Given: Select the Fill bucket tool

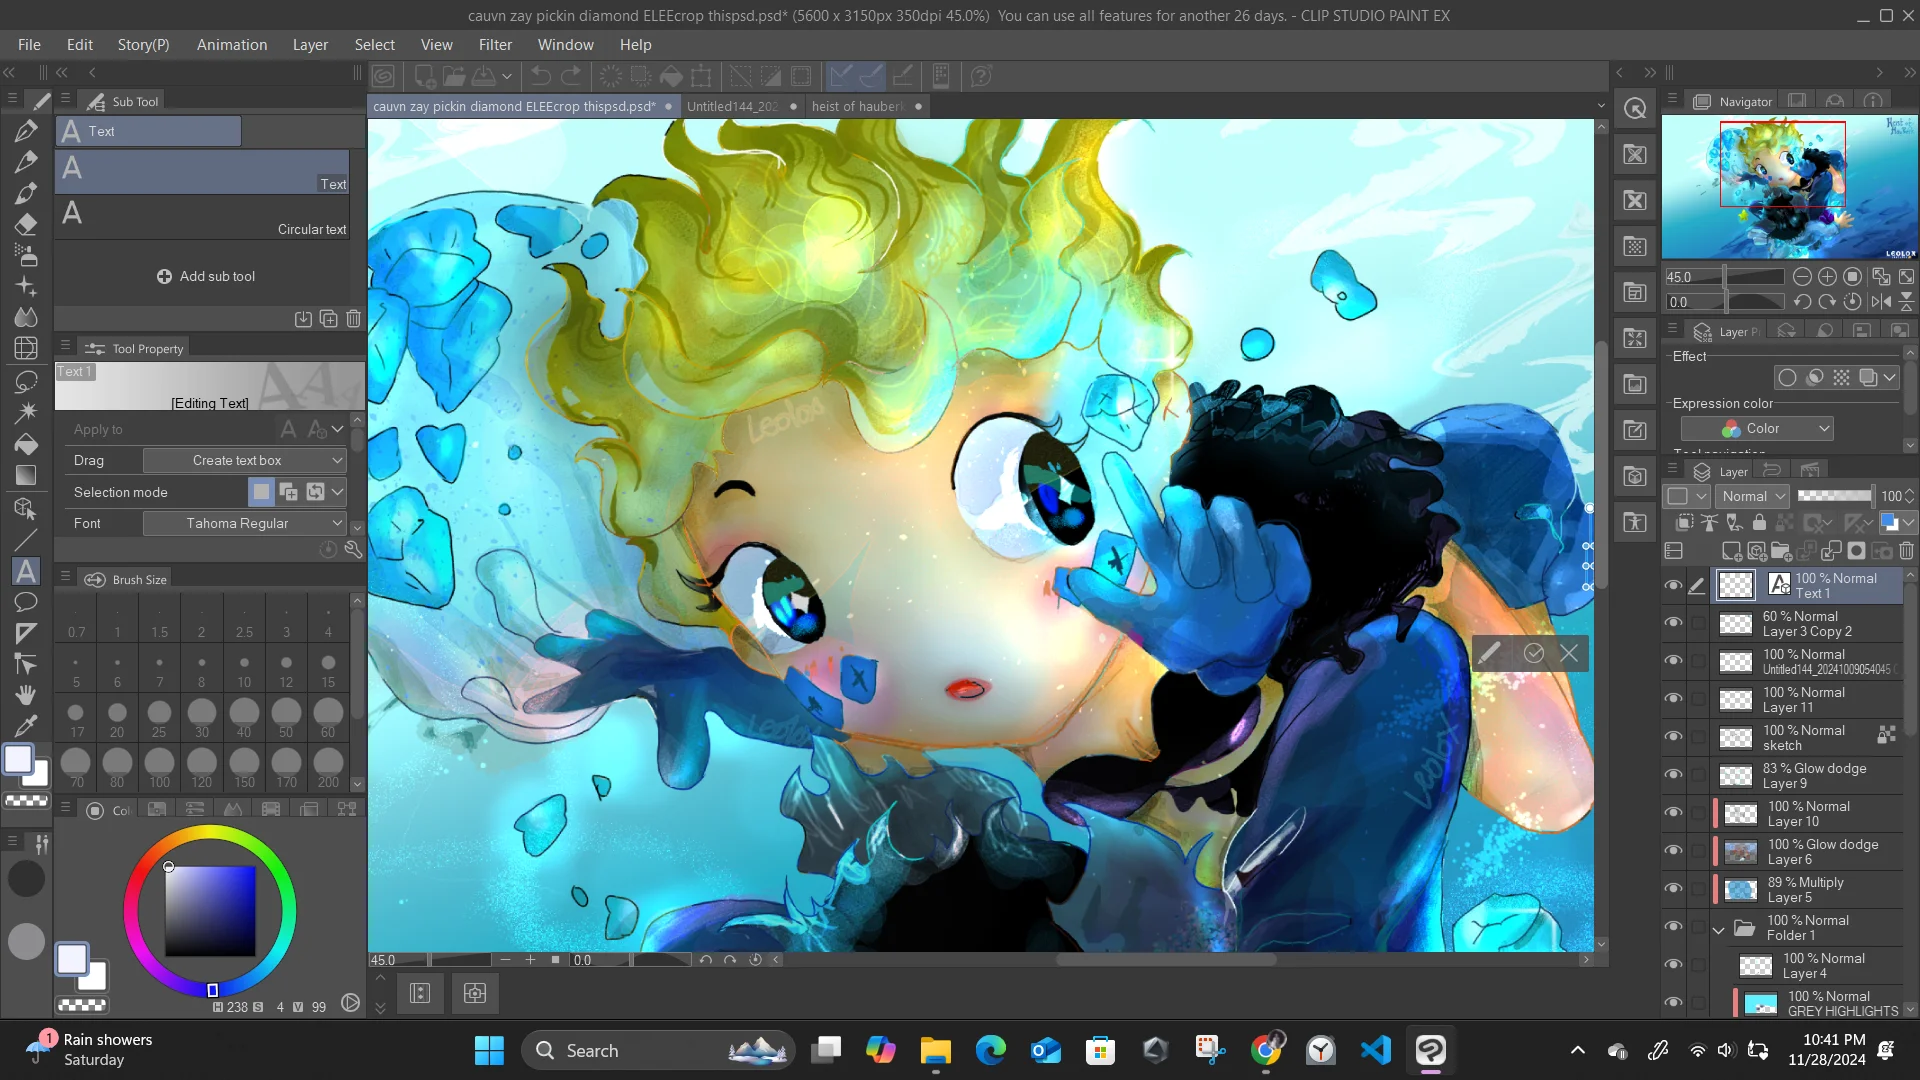Looking at the screenshot, I should [26, 444].
